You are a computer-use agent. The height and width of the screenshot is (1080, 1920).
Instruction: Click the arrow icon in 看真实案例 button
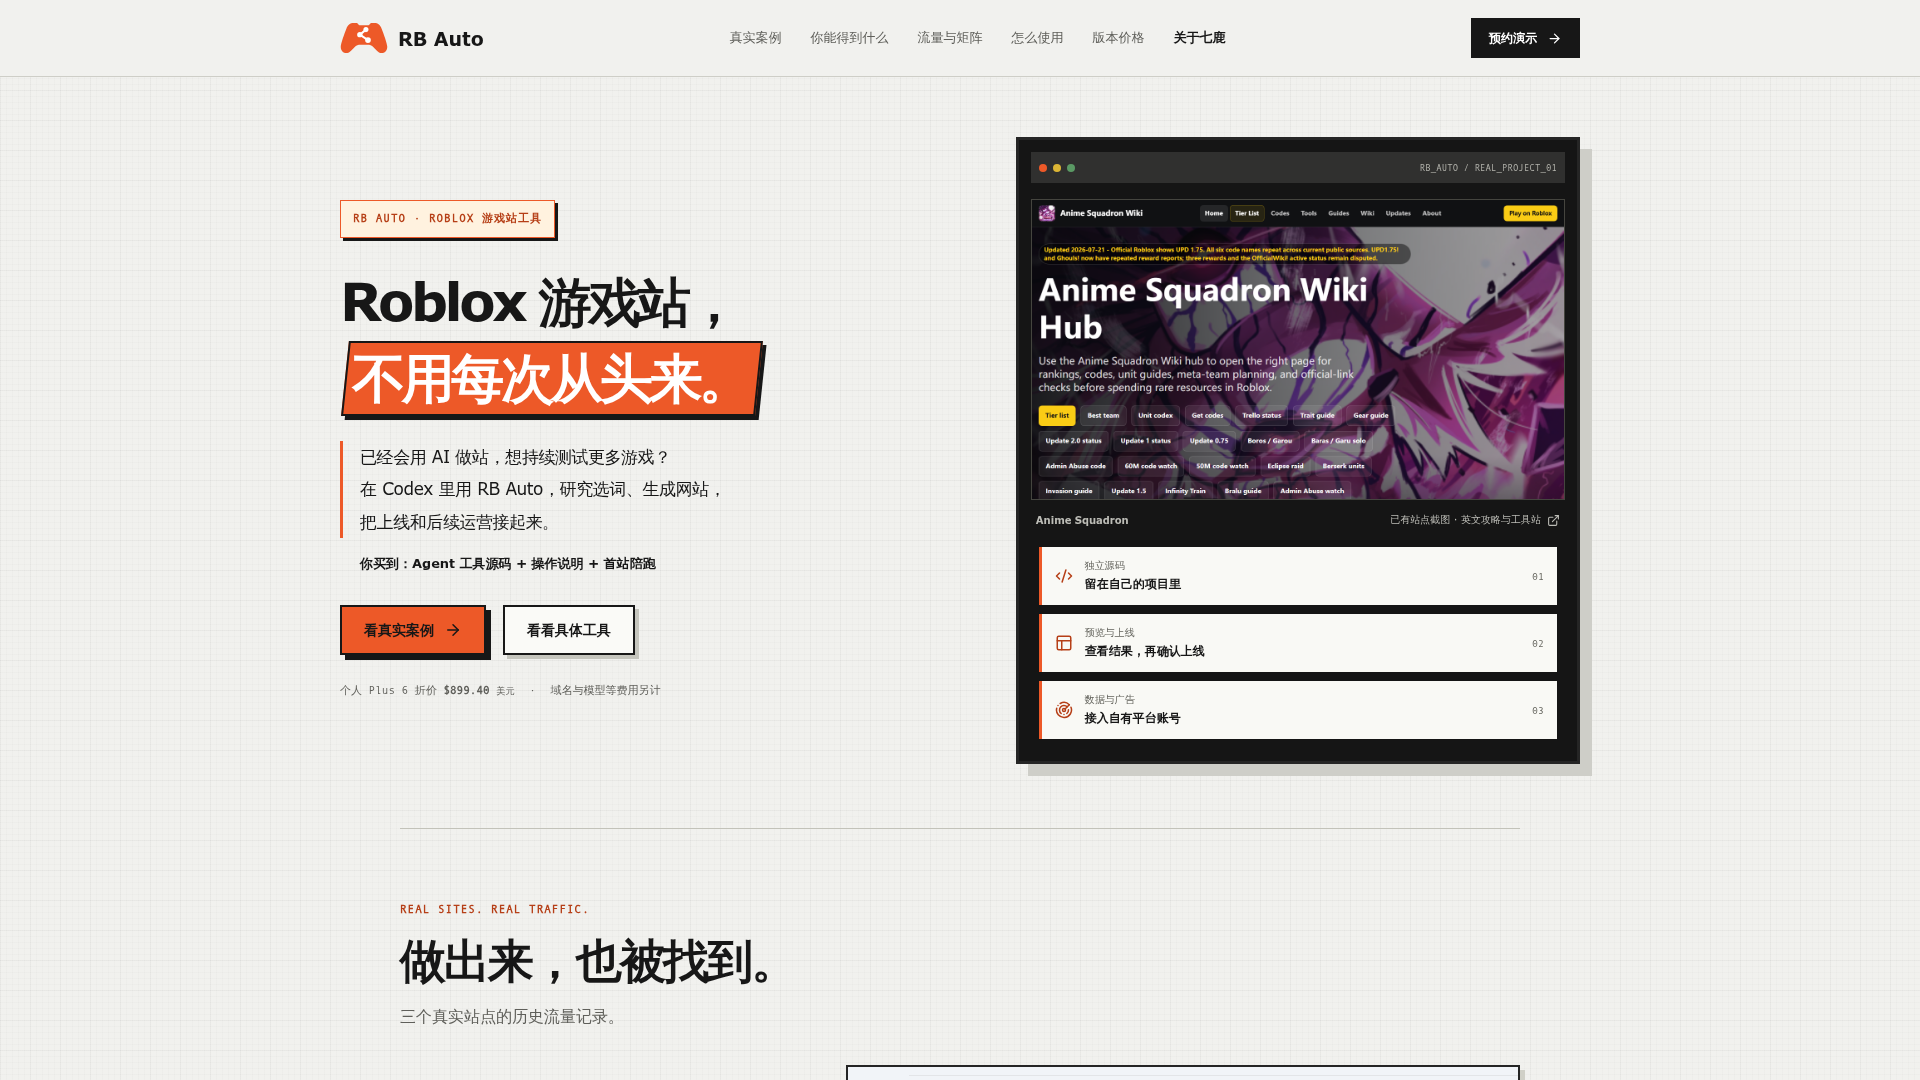coord(453,630)
